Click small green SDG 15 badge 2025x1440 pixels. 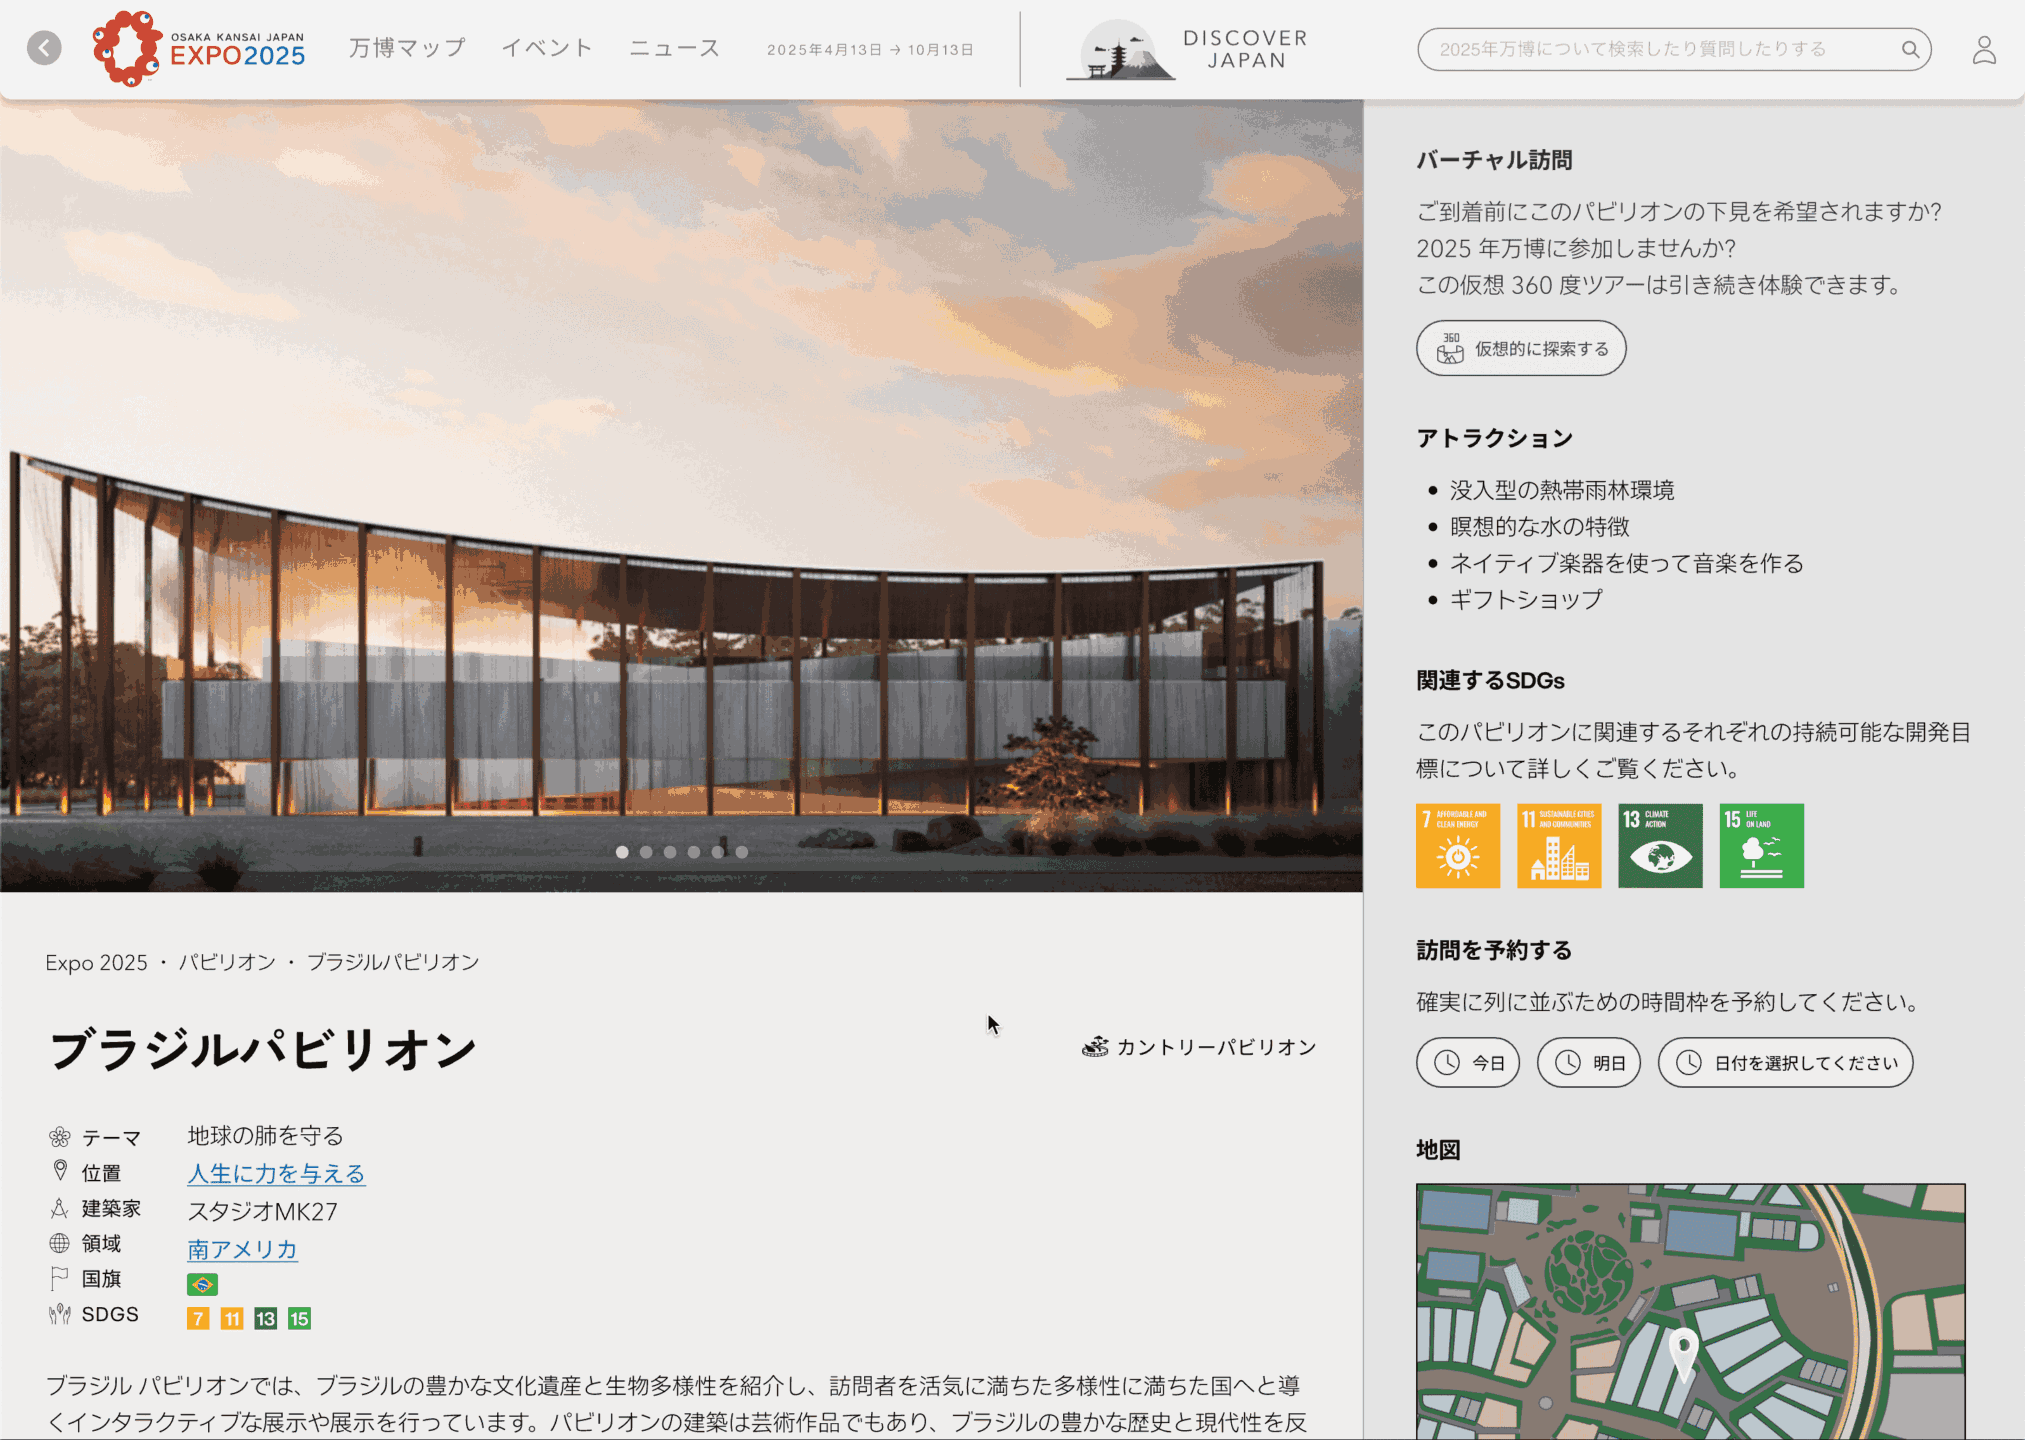pos(299,1319)
